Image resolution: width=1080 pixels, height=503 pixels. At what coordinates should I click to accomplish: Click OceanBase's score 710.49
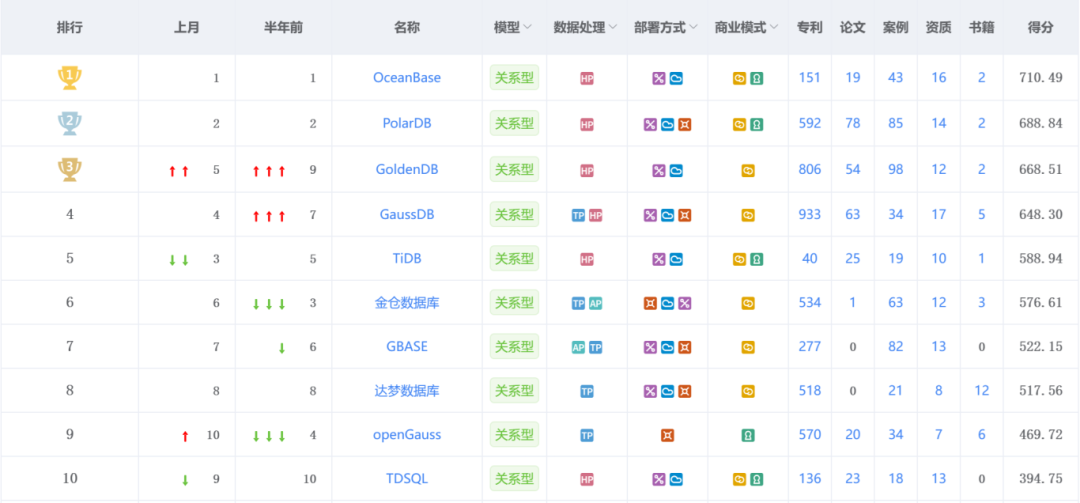[x=1040, y=78]
